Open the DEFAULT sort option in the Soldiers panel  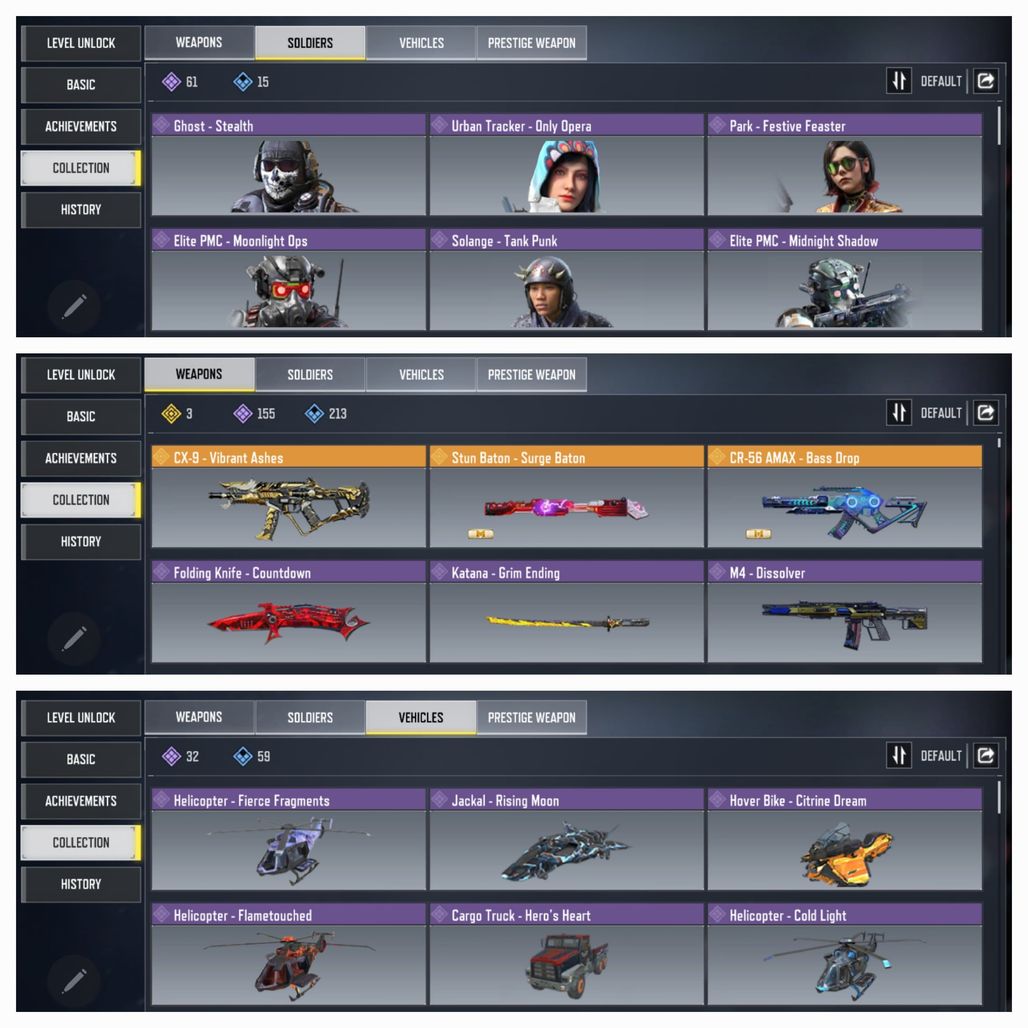click(941, 81)
